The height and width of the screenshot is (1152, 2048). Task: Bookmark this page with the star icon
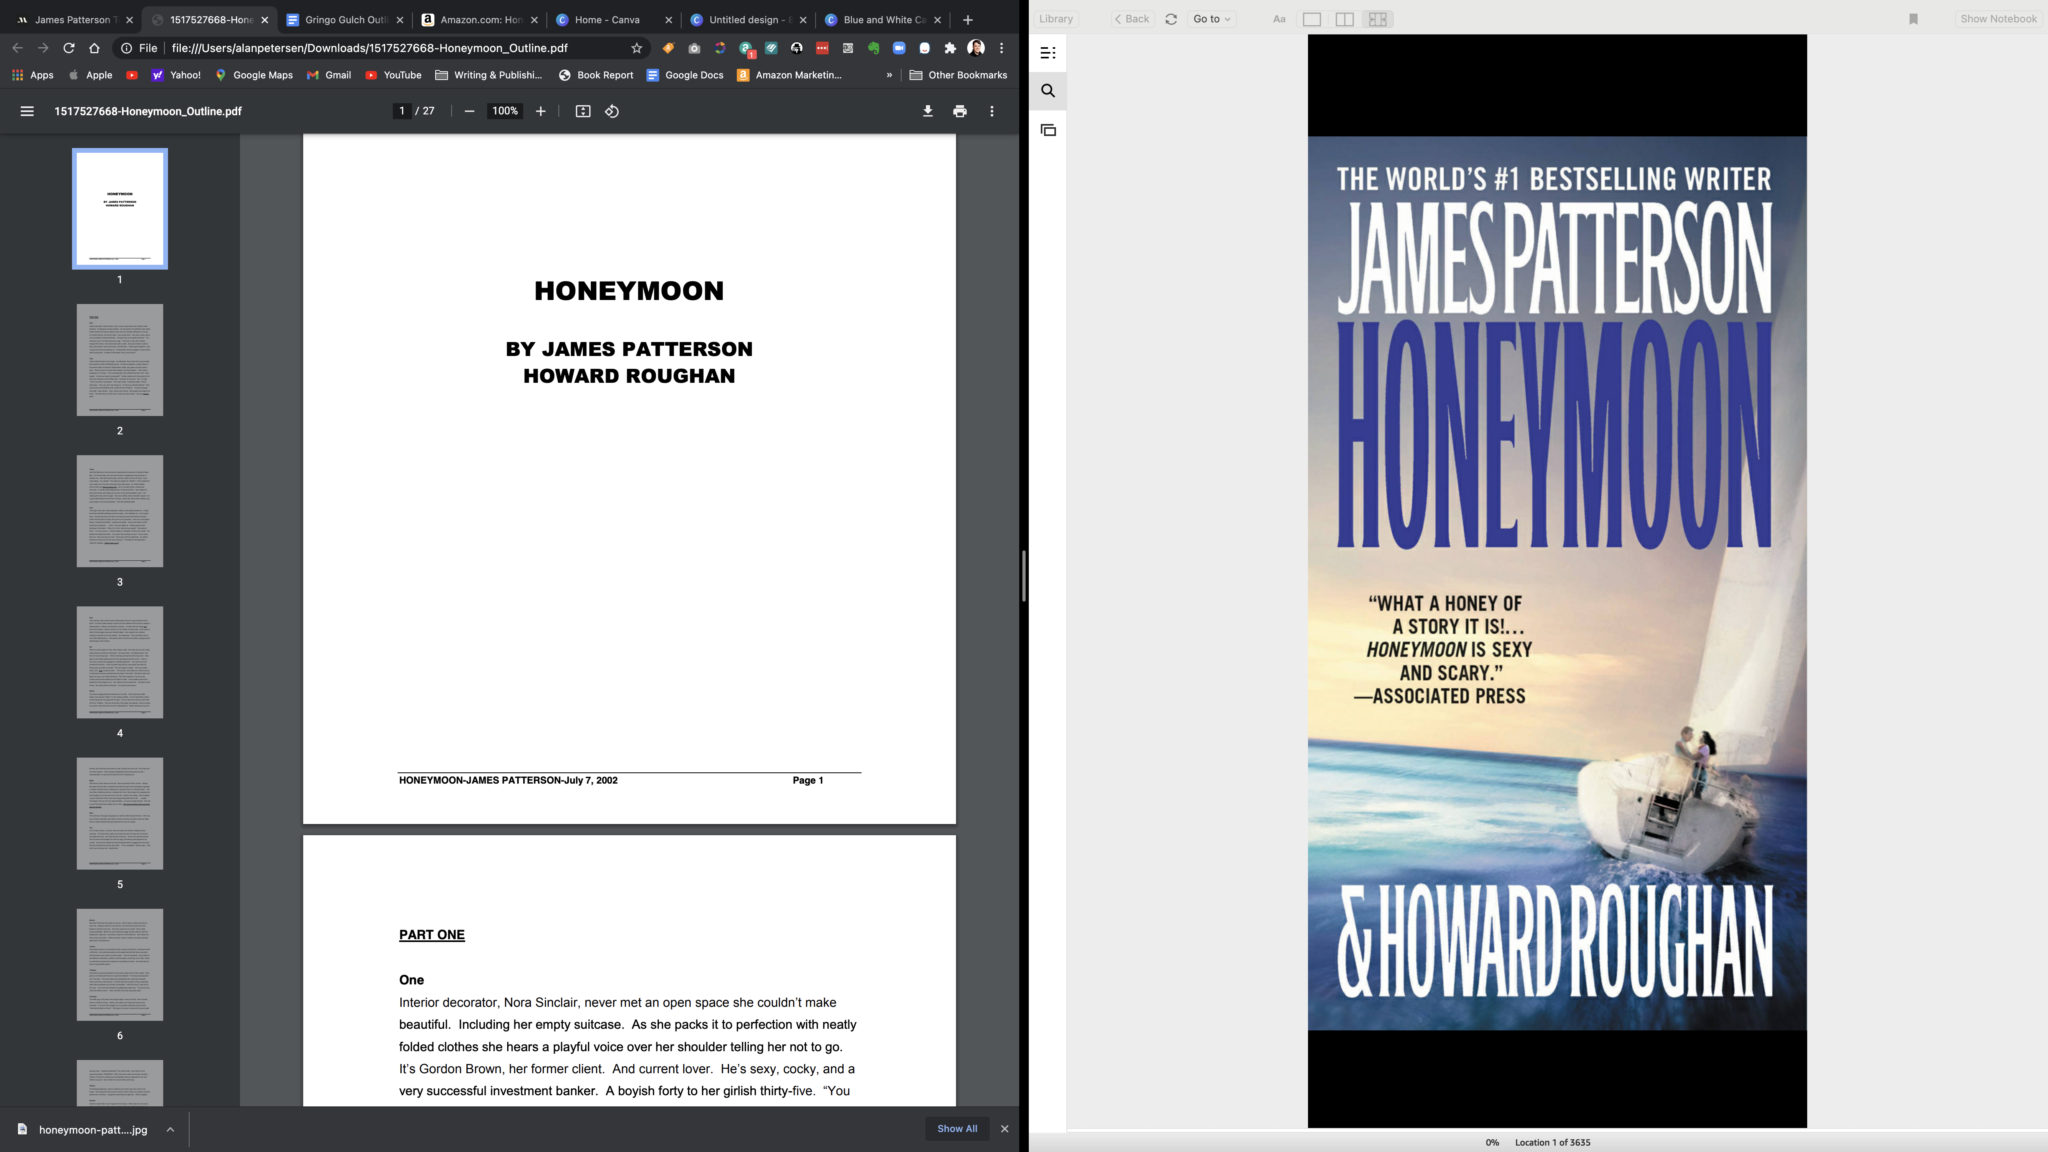coord(637,48)
